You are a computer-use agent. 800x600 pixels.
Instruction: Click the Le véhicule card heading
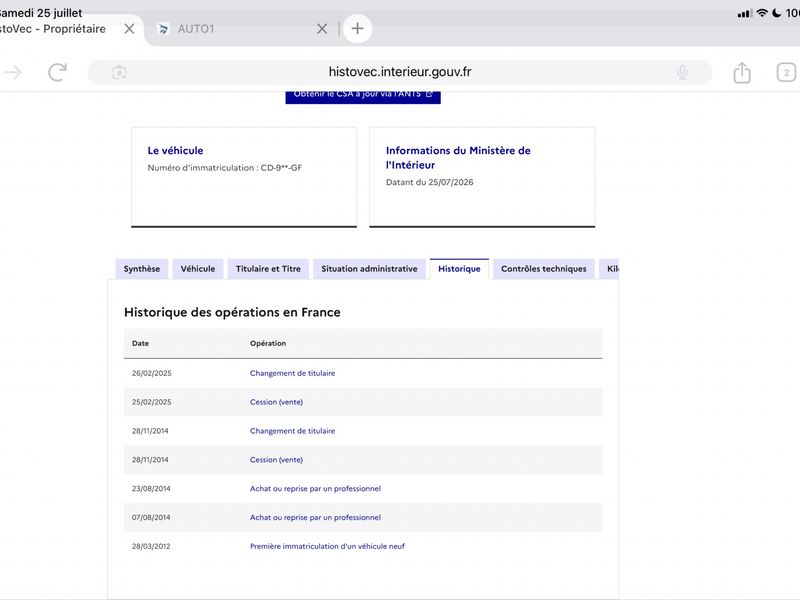click(176, 151)
